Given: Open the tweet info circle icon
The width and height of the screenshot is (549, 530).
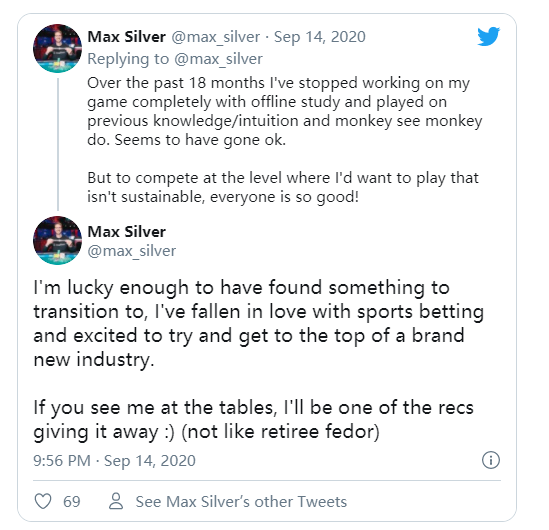Looking at the screenshot, I should point(491,460).
